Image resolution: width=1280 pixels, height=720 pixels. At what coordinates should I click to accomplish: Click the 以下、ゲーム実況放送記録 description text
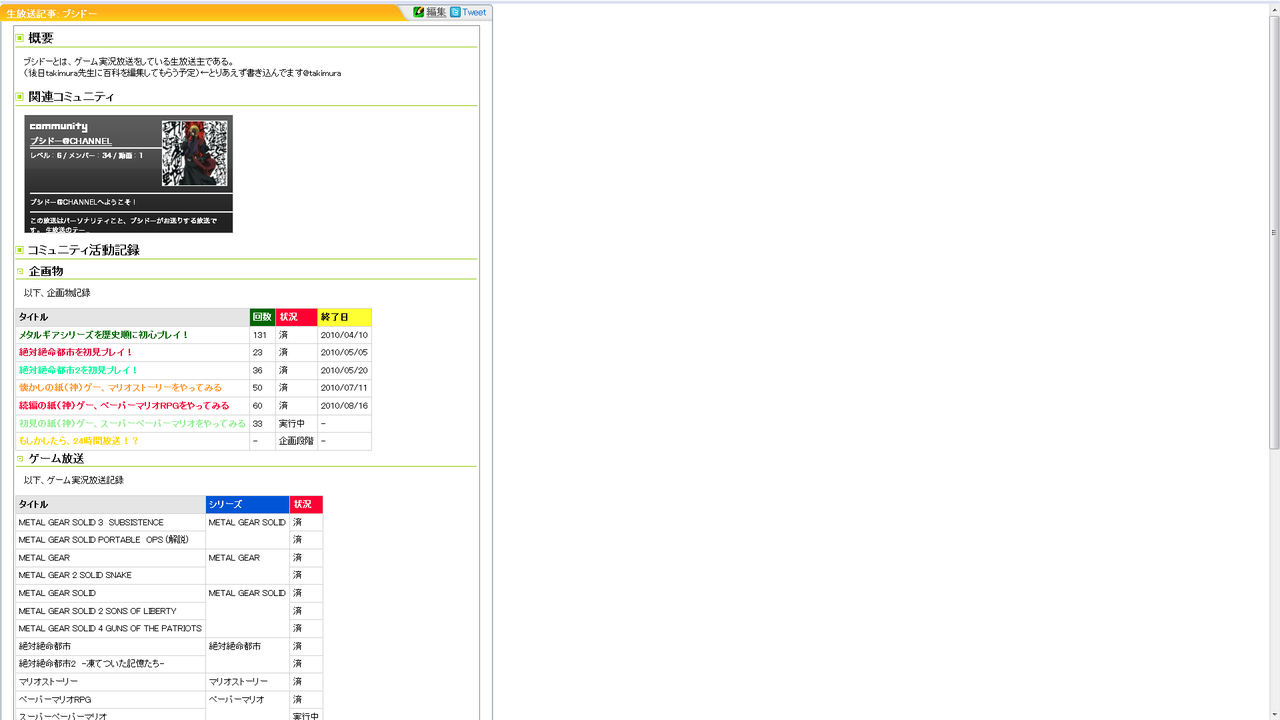click(74, 480)
